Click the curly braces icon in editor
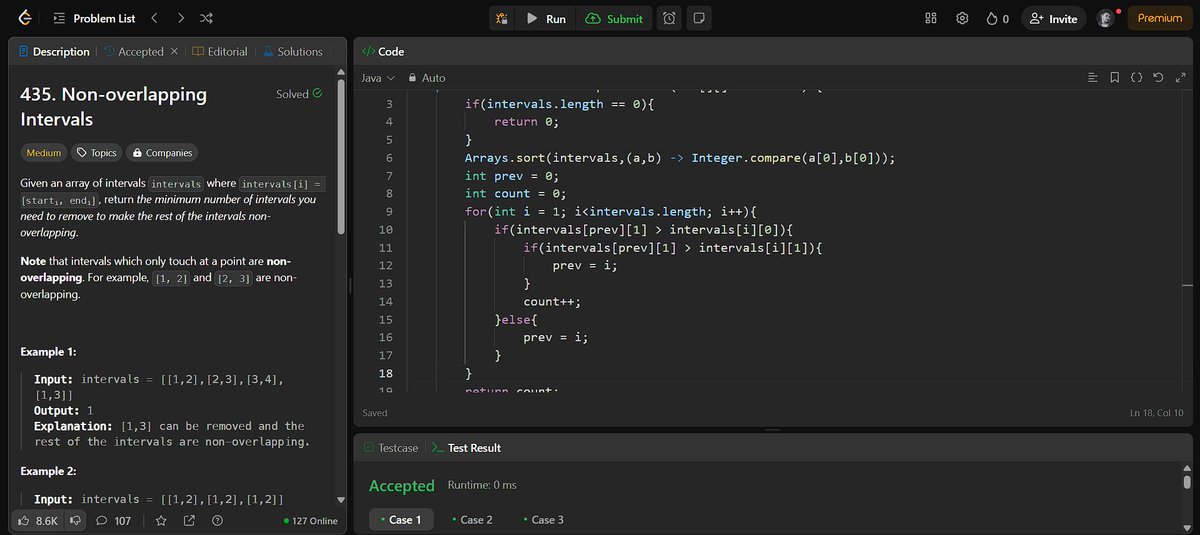The width and height of the screenshot is (1200, 535). coord(1136,78)
